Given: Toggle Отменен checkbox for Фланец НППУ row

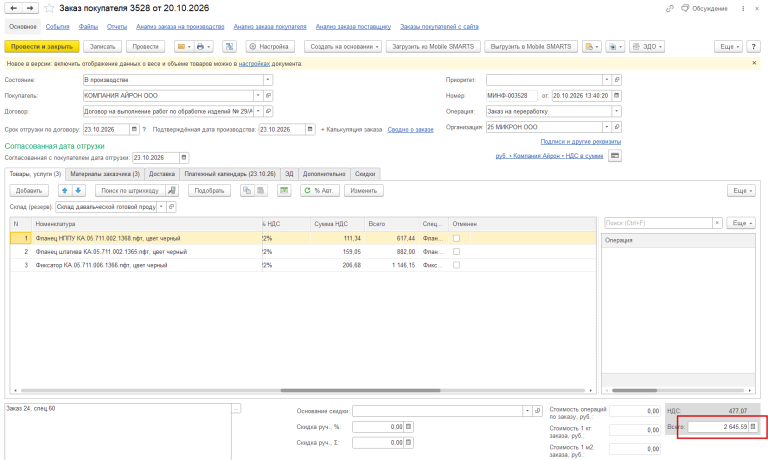Looking at the screenshot, I should pos(456,238).
